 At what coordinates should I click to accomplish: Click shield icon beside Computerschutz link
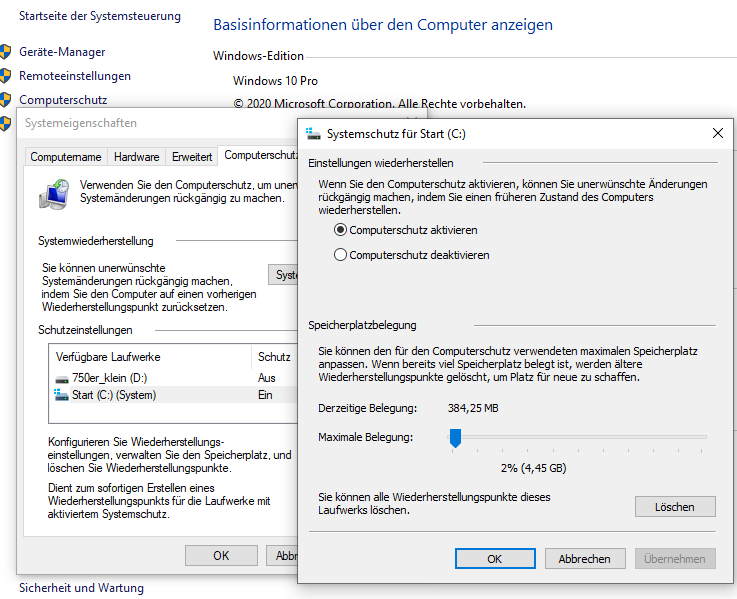click(5, 100)
